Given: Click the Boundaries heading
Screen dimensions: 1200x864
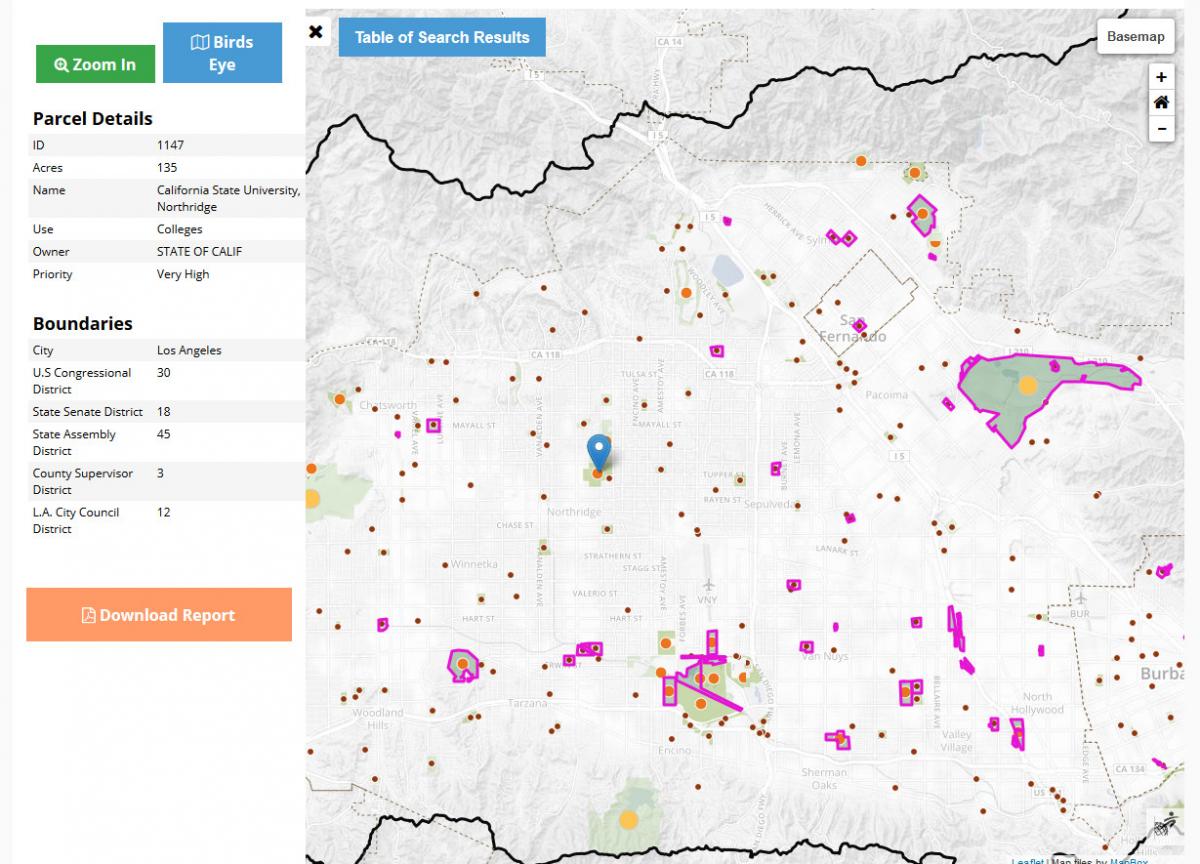Looking at the screenshot, I should [83, 324].
